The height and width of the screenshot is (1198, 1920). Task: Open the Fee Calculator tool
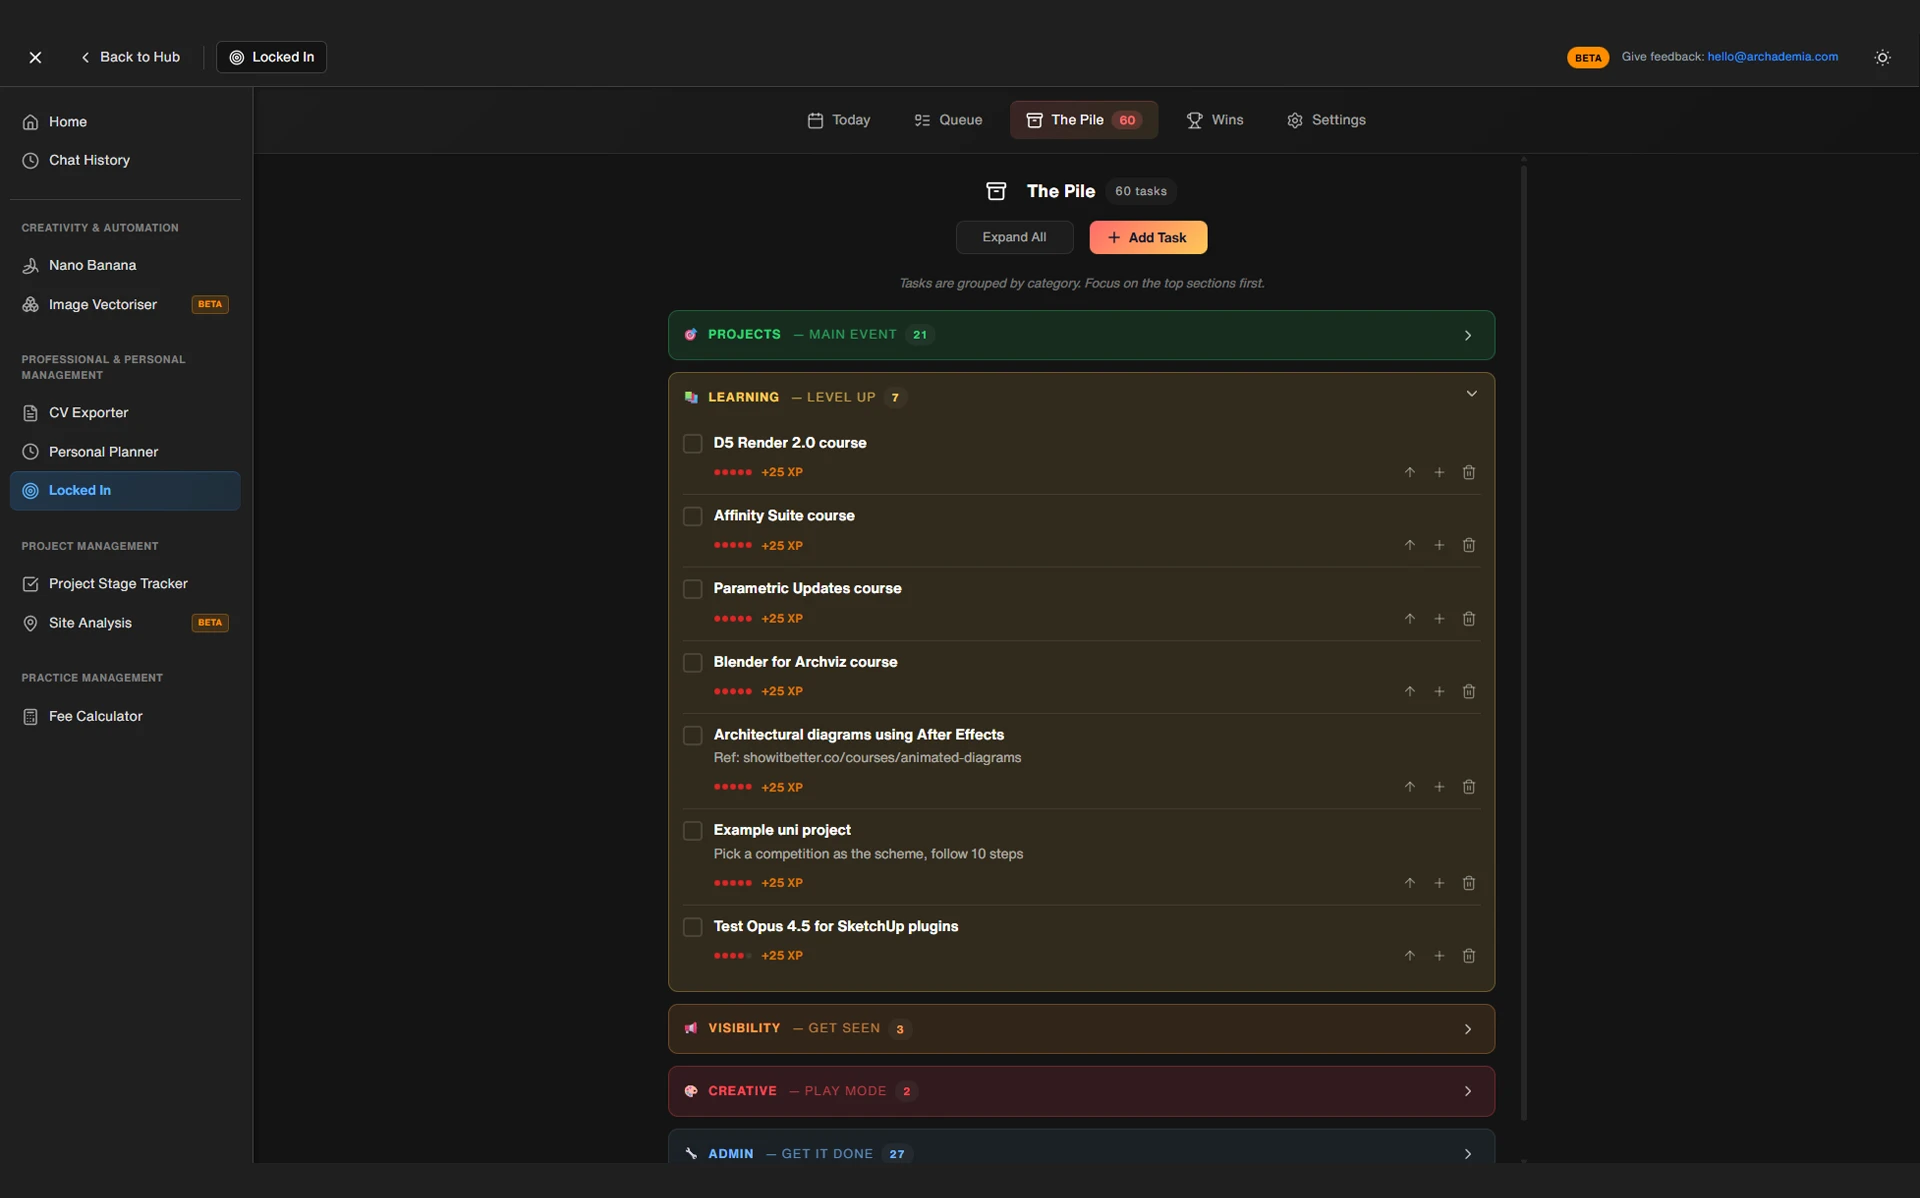point(95,716)
